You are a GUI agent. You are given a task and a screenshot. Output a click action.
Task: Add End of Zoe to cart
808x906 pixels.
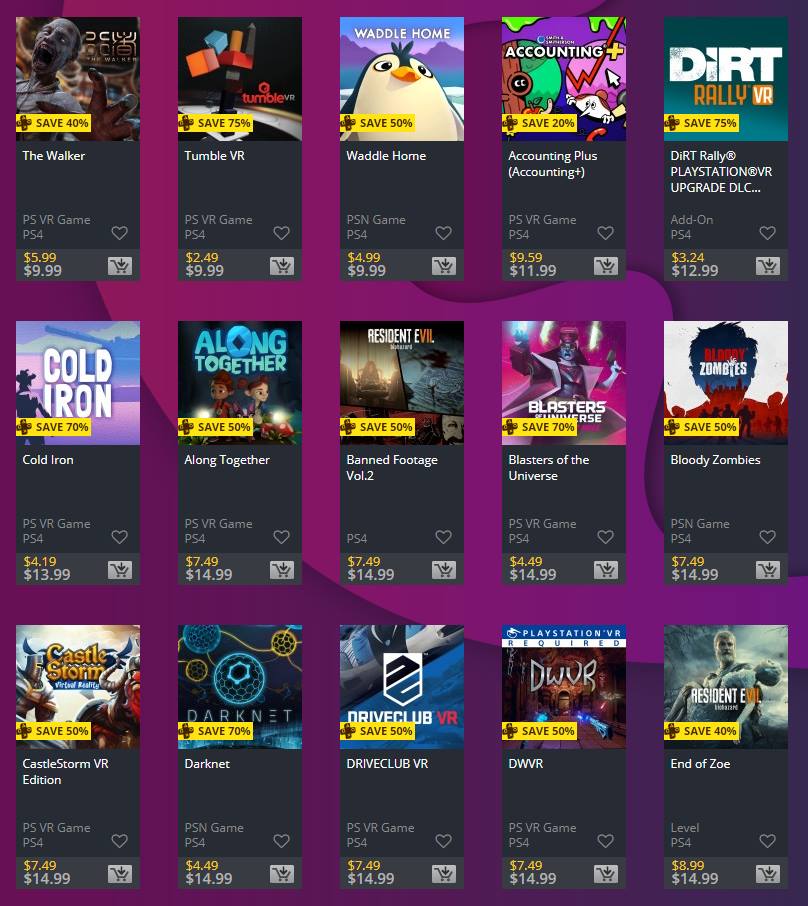click(x=768, y=874)
